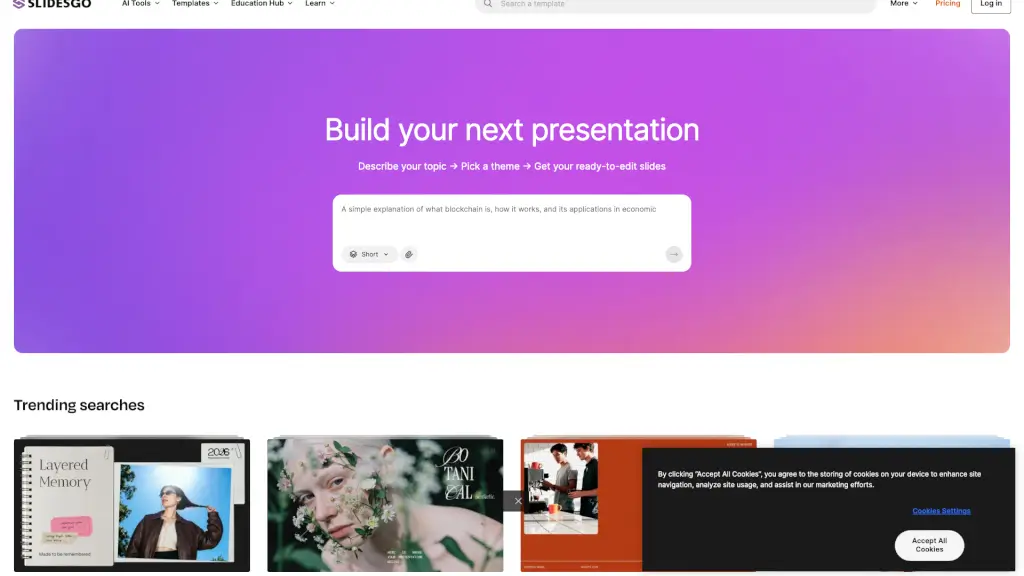Click the Slidesgo logo
This screenshot has height=576, width=1024.
click(52, 4)
